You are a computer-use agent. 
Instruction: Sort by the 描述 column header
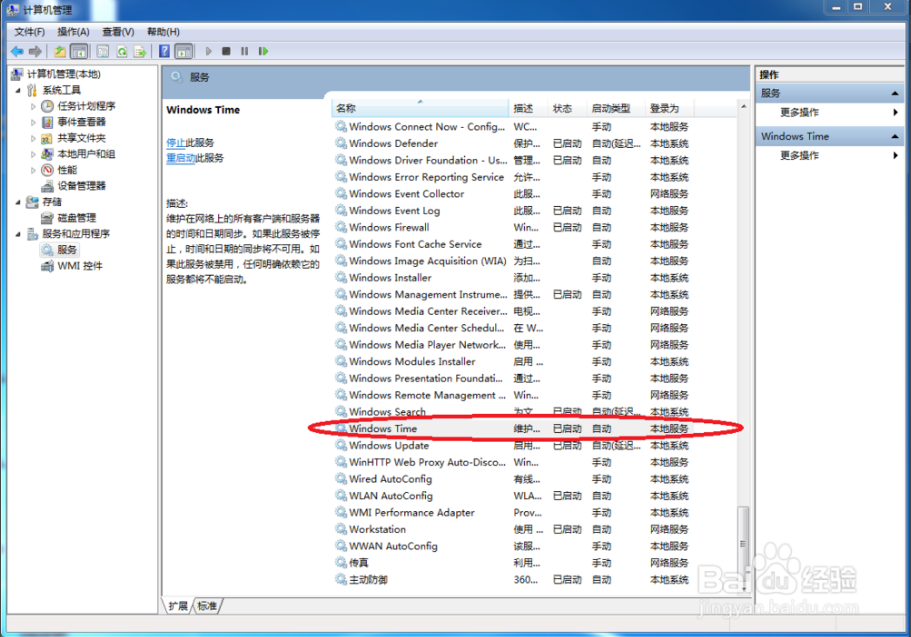[528, 108]
